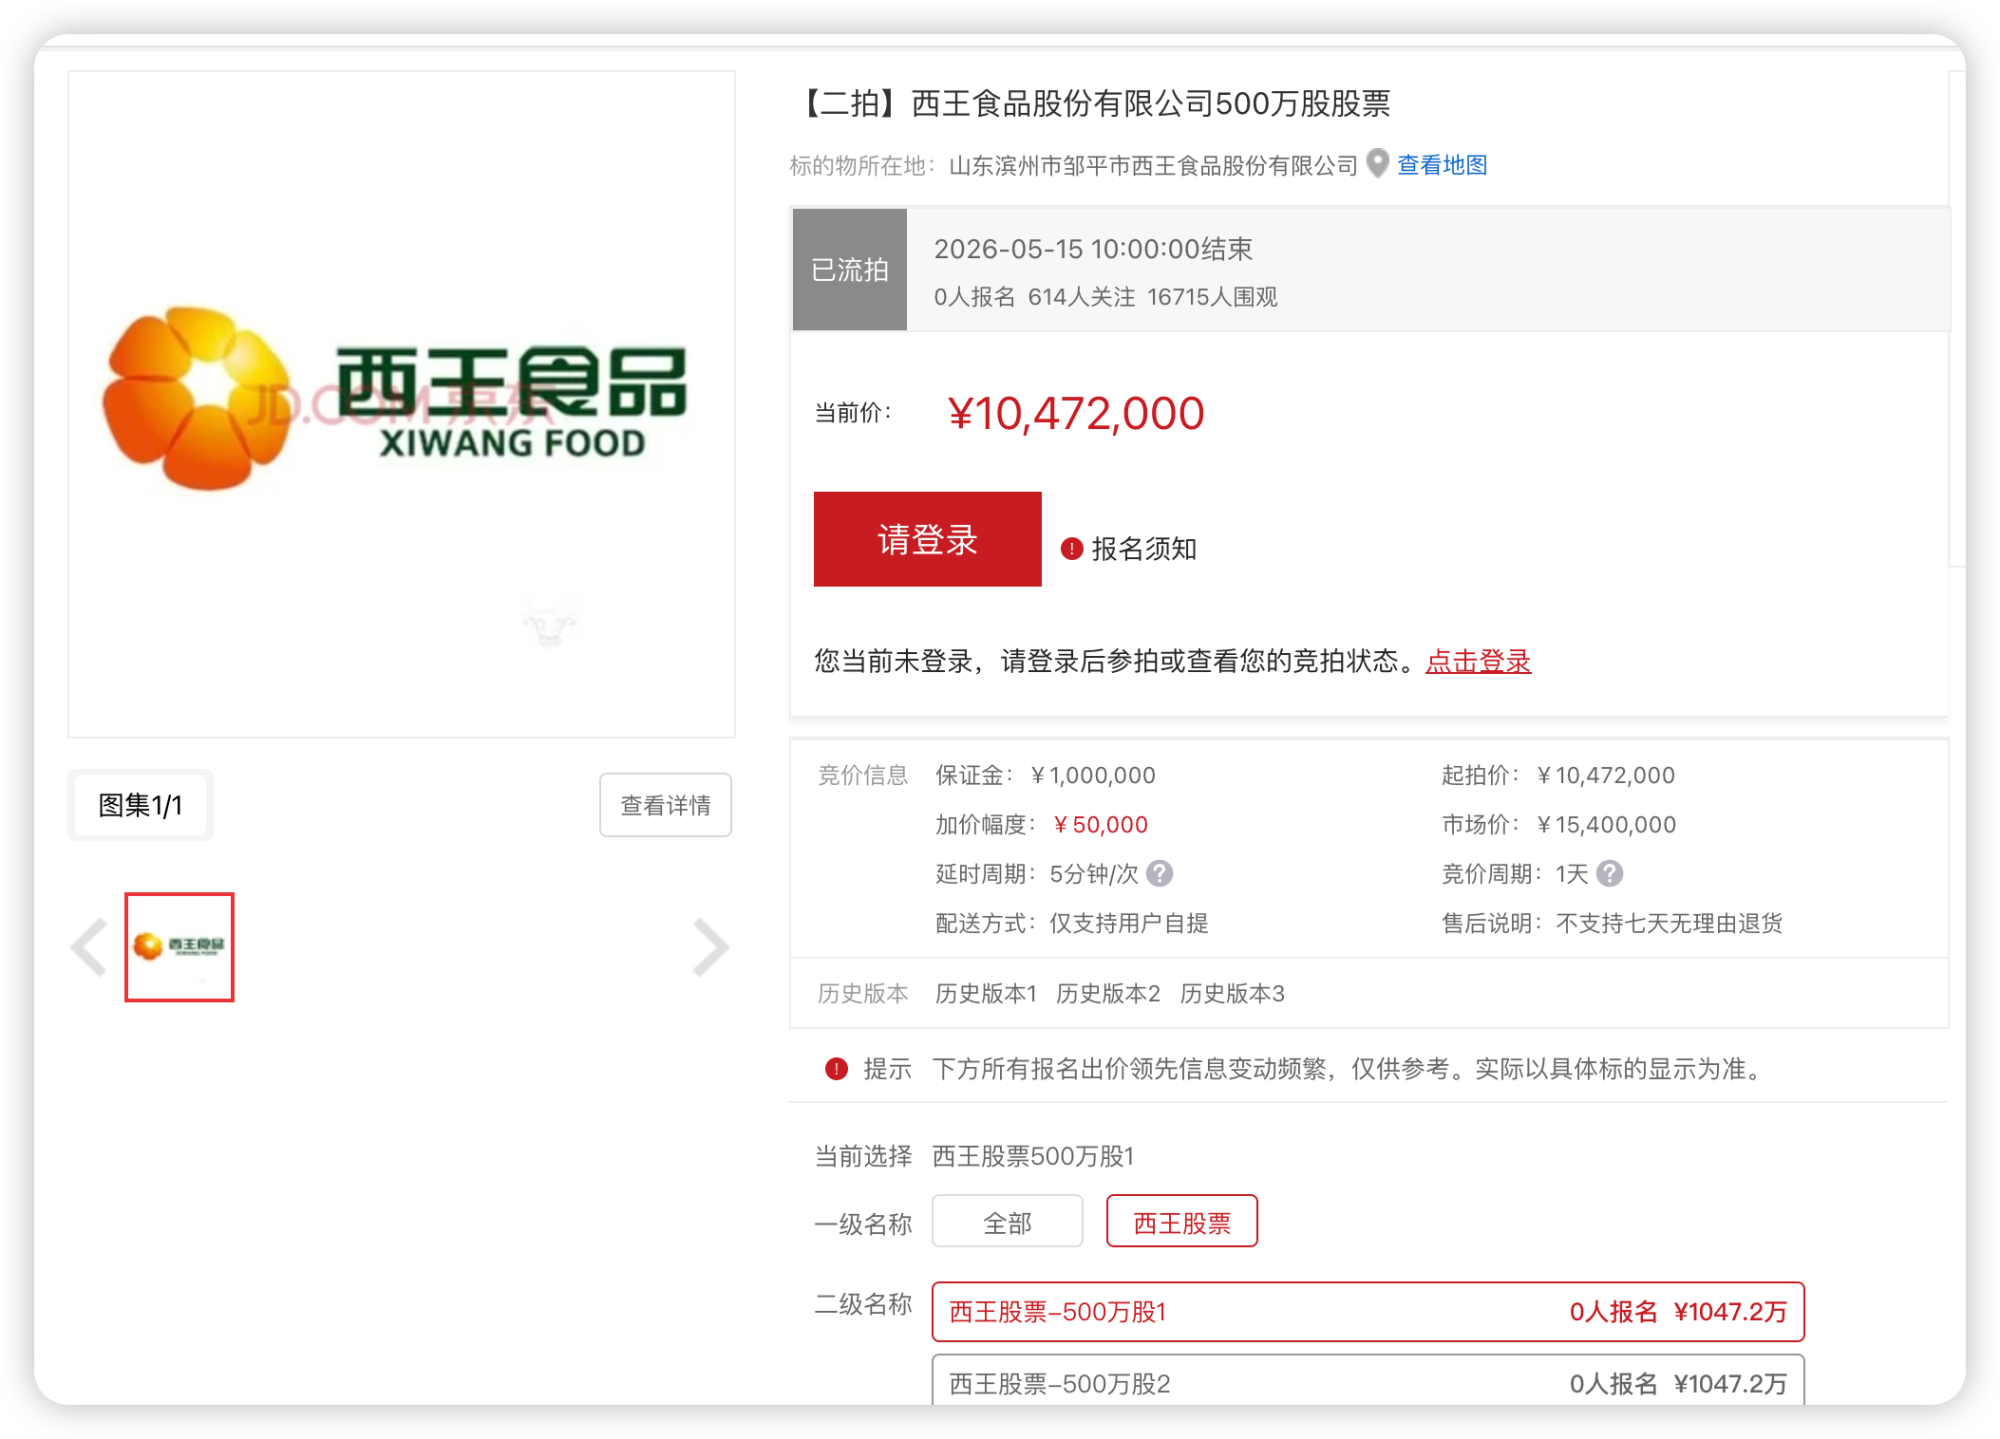Click the 已流拍 status badge

(850, 270)
